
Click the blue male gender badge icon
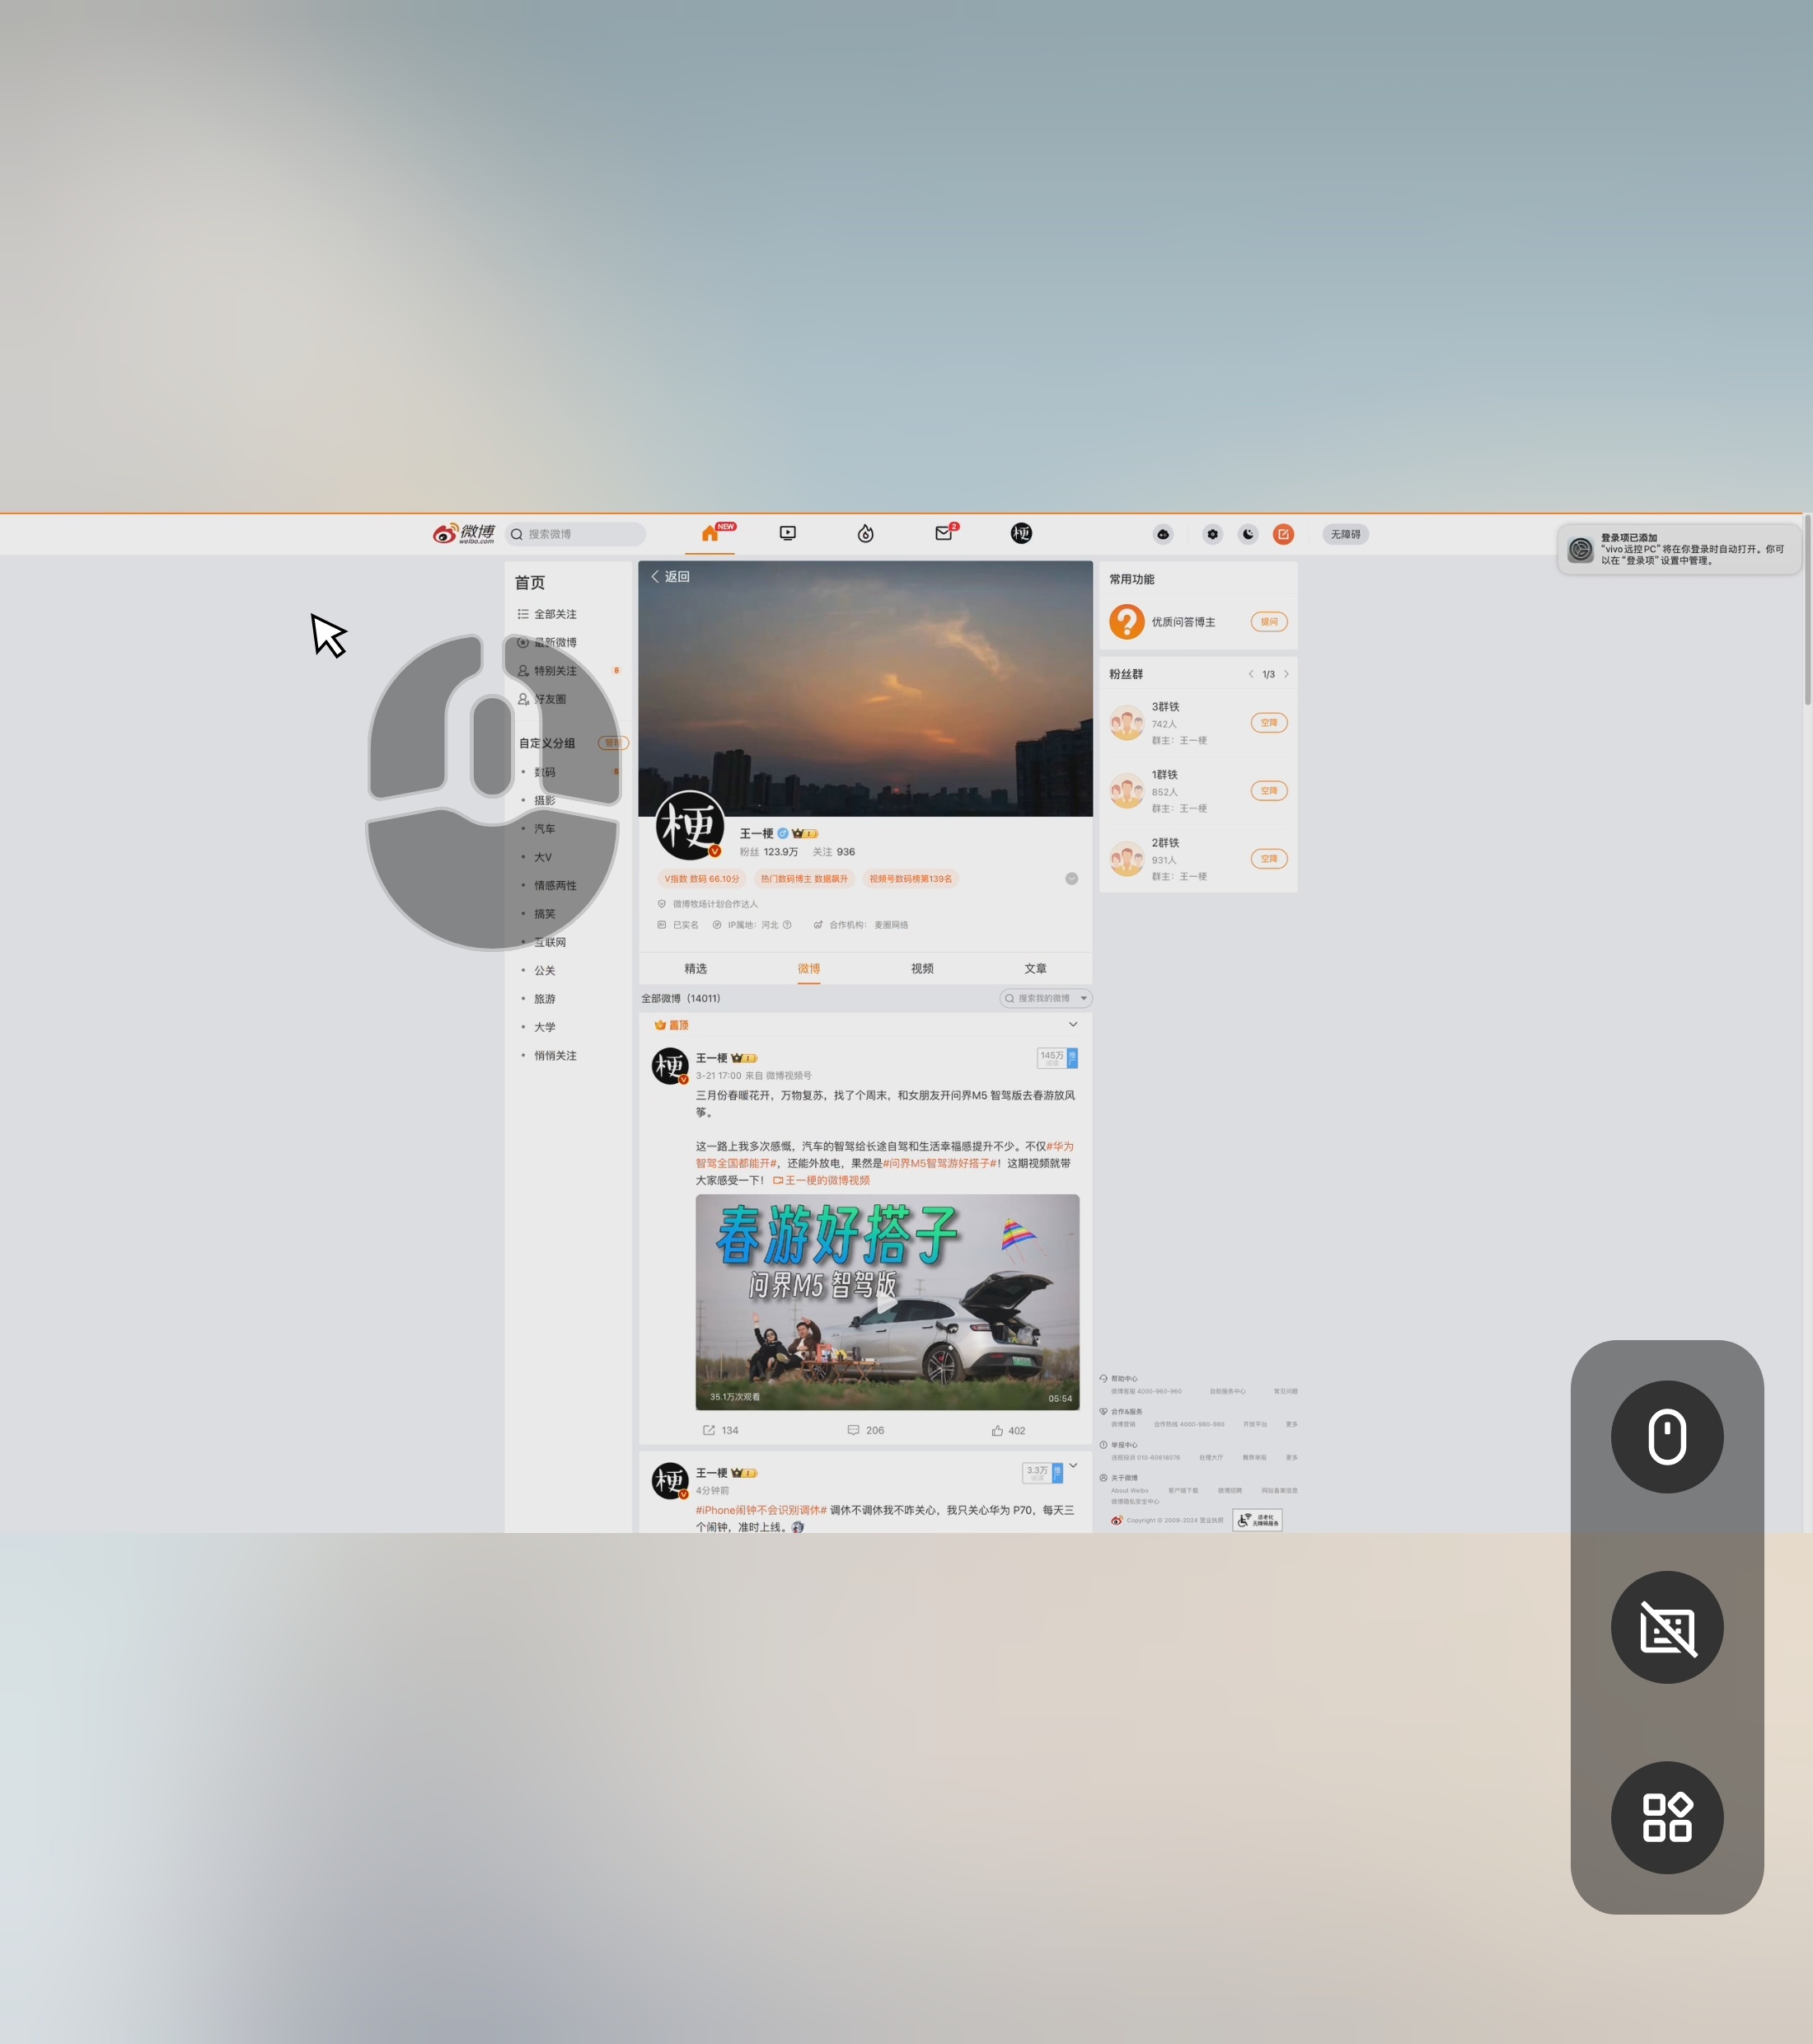(x=783, y=833)
